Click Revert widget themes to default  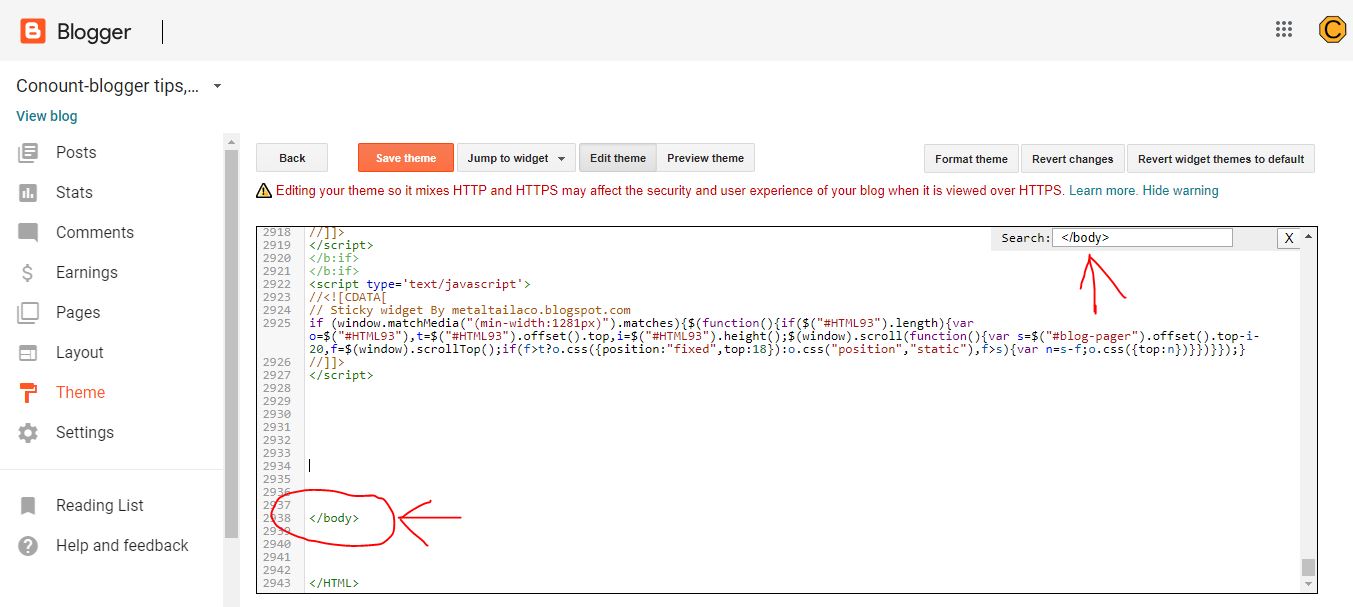(x=1221, y=159)
